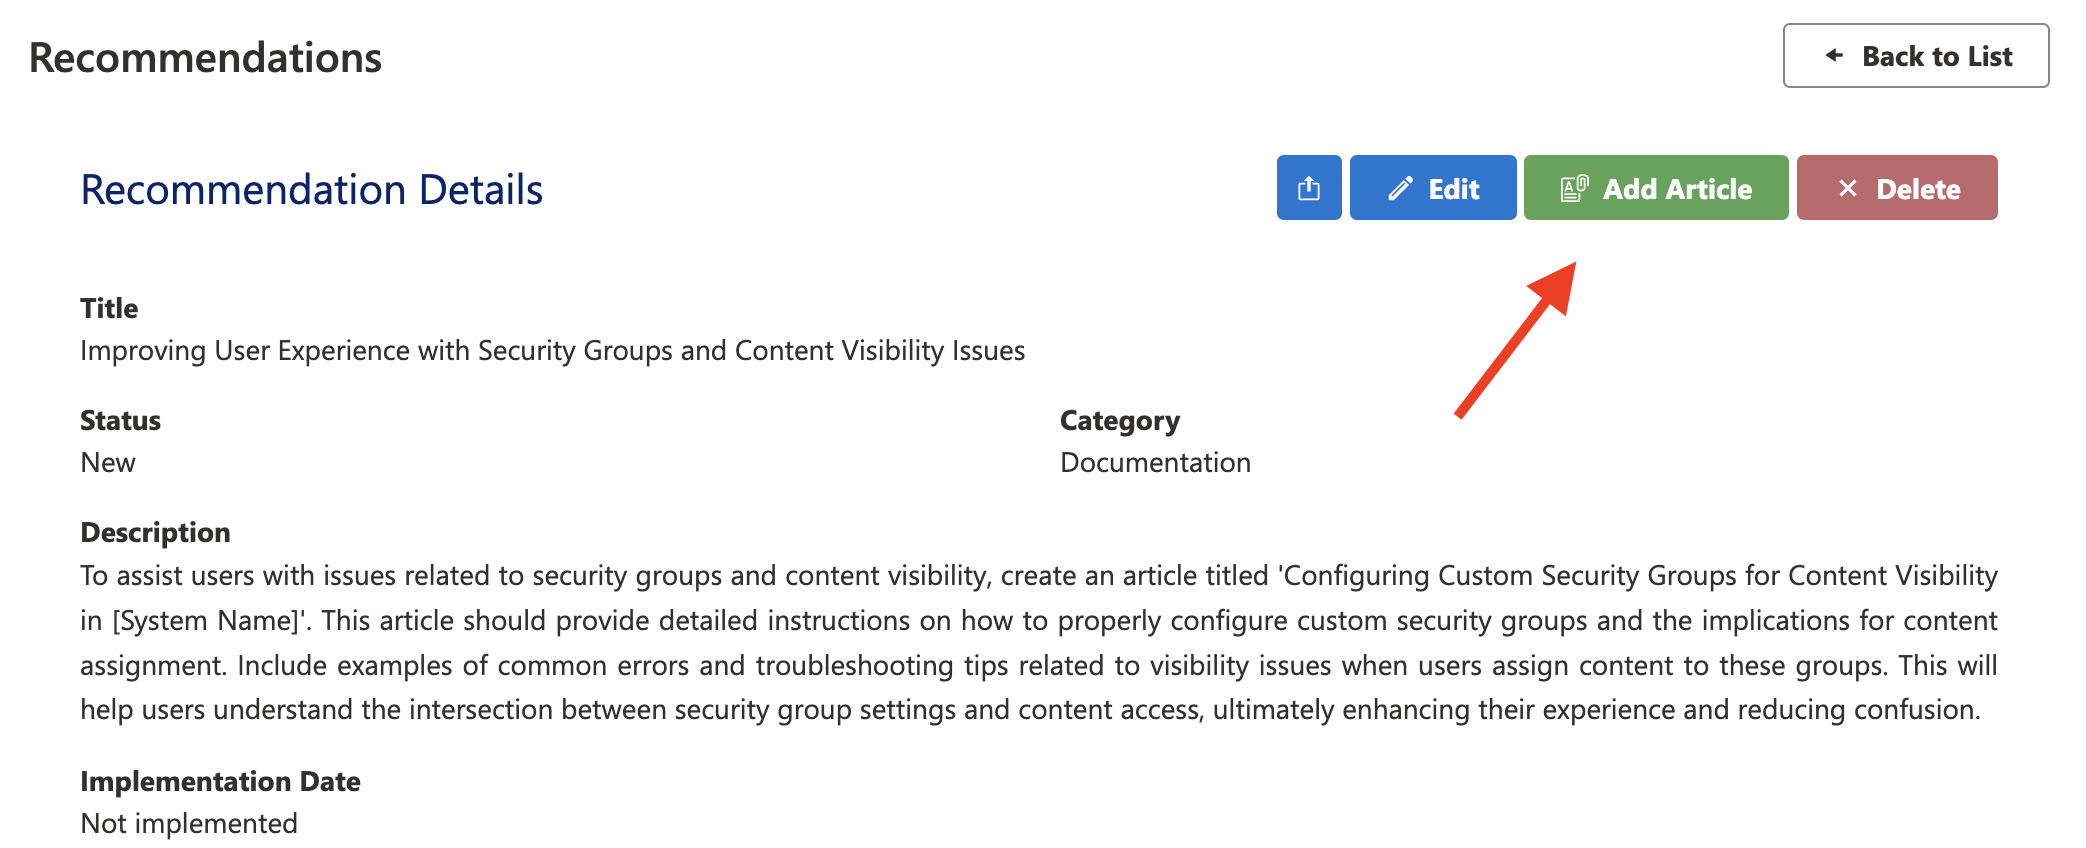Click the article icon inside Add Article button
Viewport: 2086px width, 848px height.
tap(1574, 187)
